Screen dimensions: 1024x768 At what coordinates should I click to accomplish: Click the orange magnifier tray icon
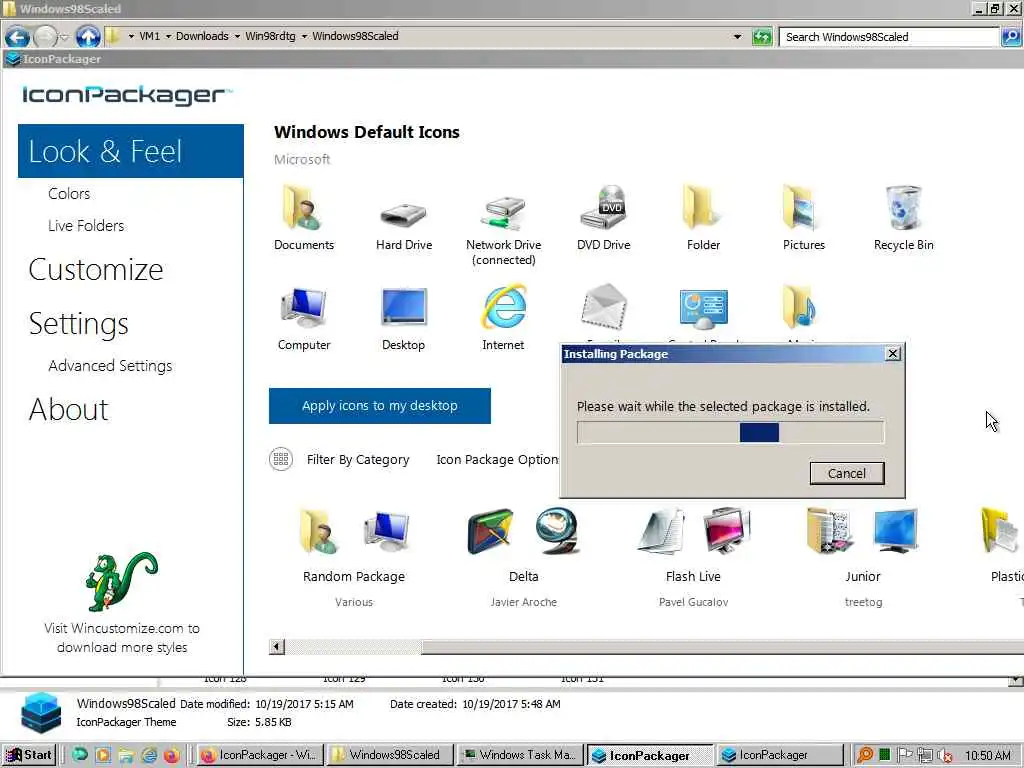(x=864, y=755)
